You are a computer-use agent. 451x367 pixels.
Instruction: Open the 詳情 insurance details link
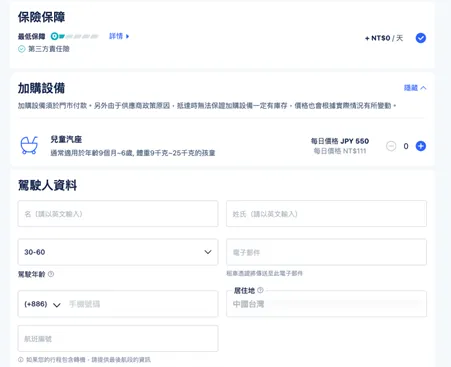tap(119, 36)
